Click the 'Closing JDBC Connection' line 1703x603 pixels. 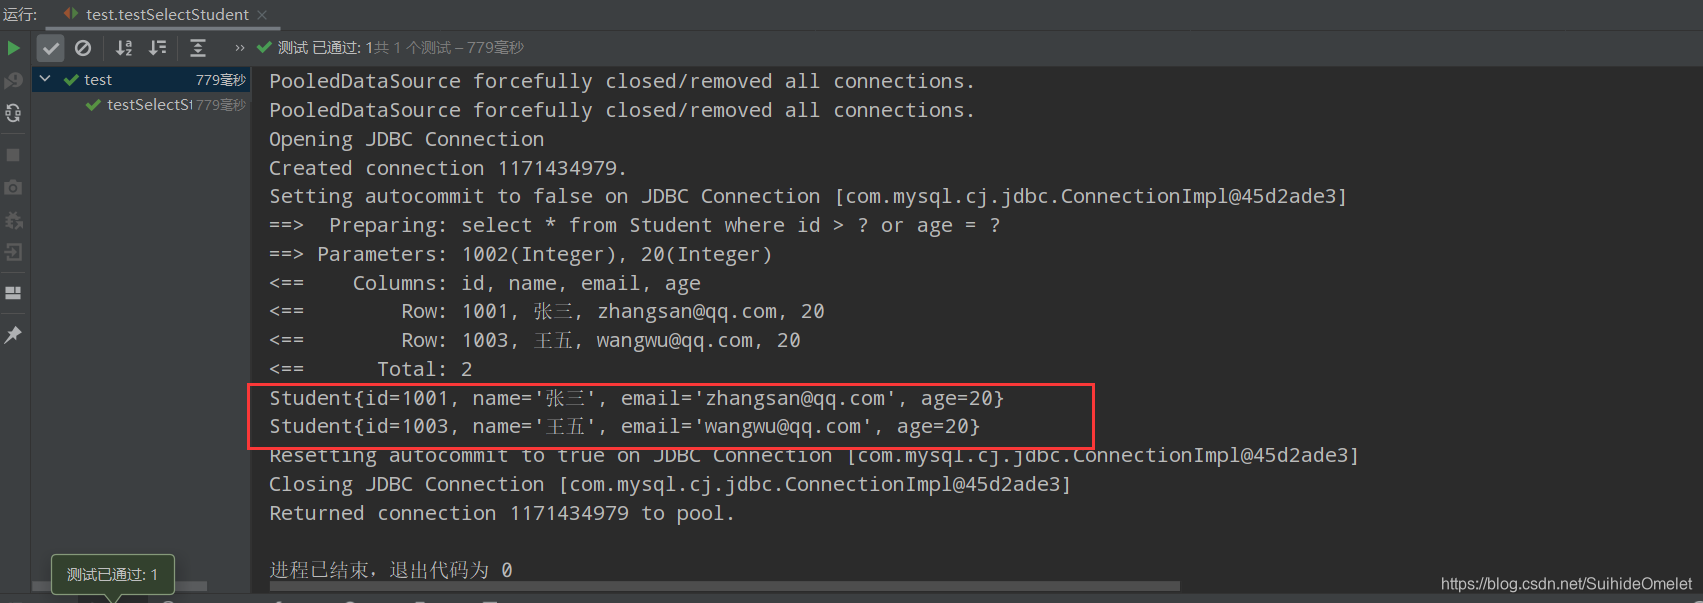(670, 484)
